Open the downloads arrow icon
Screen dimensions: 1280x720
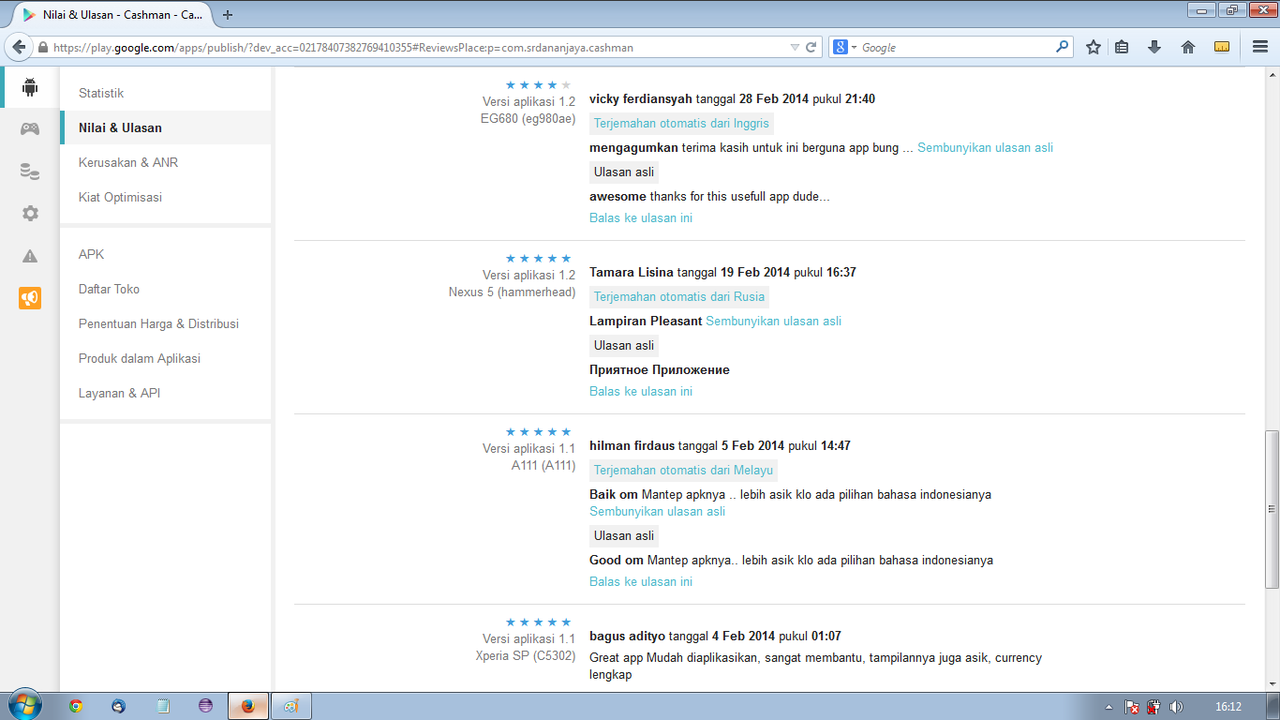click(1154, 47)
